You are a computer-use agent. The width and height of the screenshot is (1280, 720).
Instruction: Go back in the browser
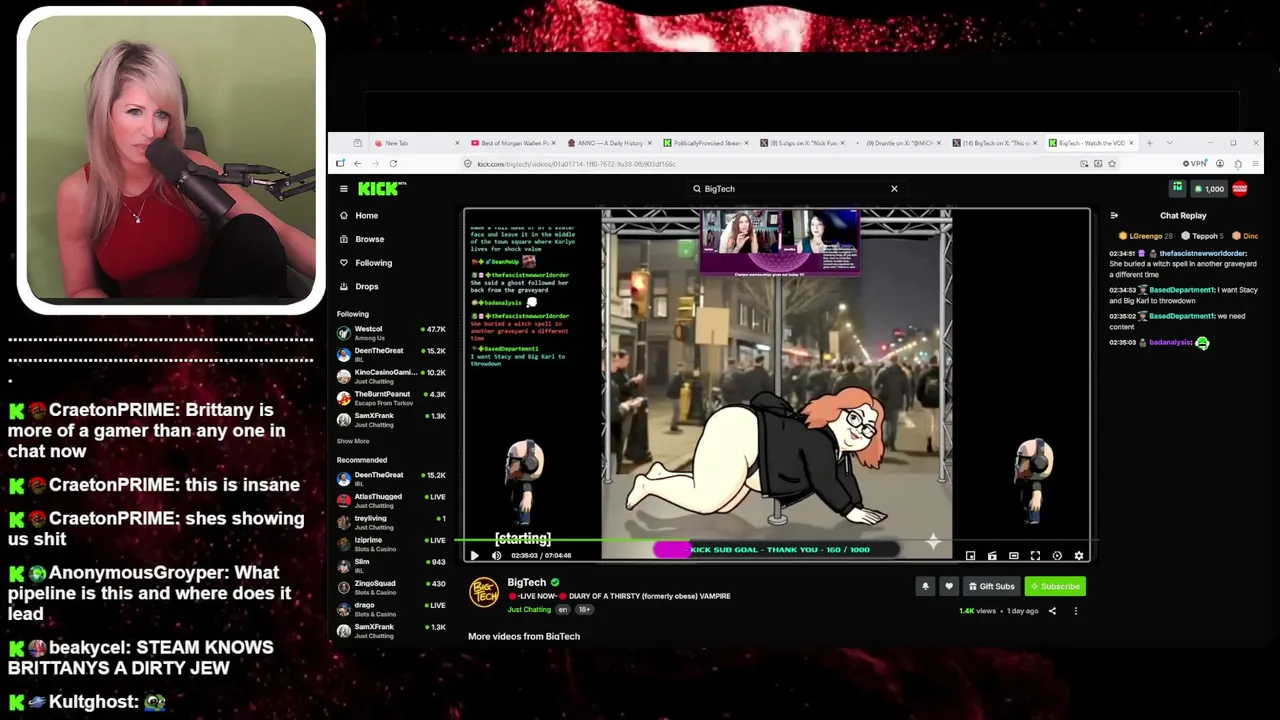(357, 164)
